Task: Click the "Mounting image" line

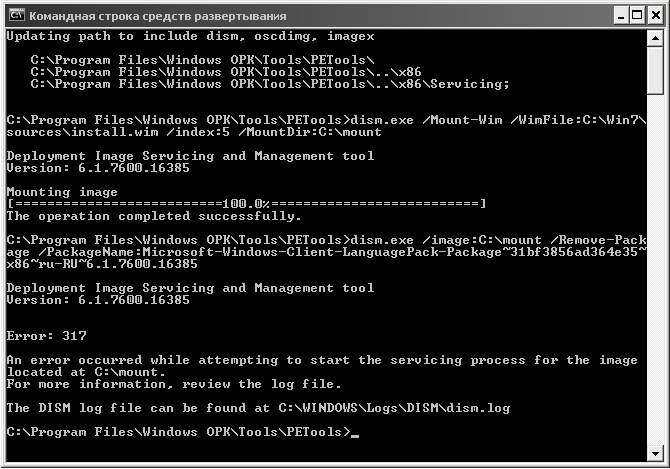Action: [62, 192]
